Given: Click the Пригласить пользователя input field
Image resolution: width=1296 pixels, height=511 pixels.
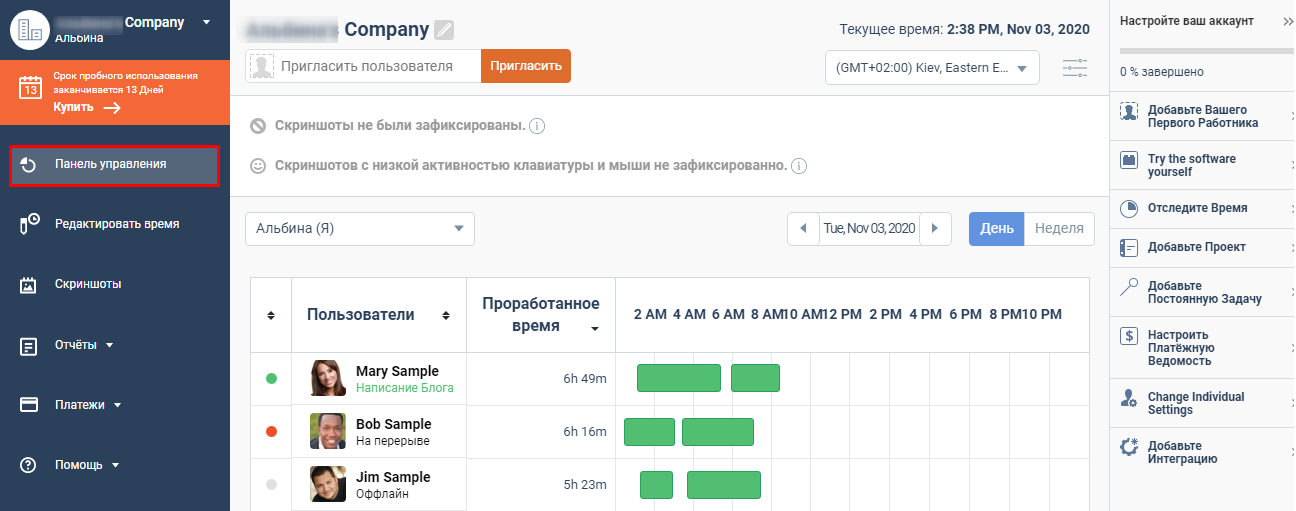Looking at the screenshot, I should coord(377,66).
